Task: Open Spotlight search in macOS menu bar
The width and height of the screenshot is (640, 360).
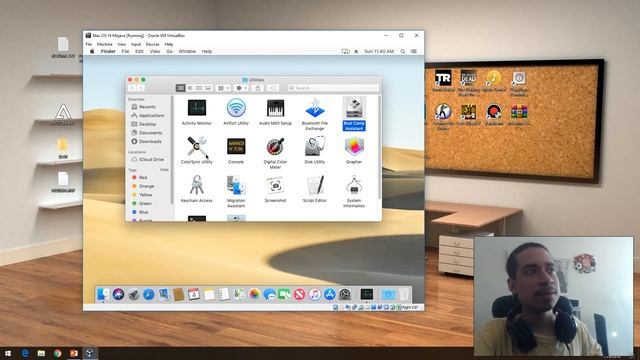Action: tap(403, 51)
